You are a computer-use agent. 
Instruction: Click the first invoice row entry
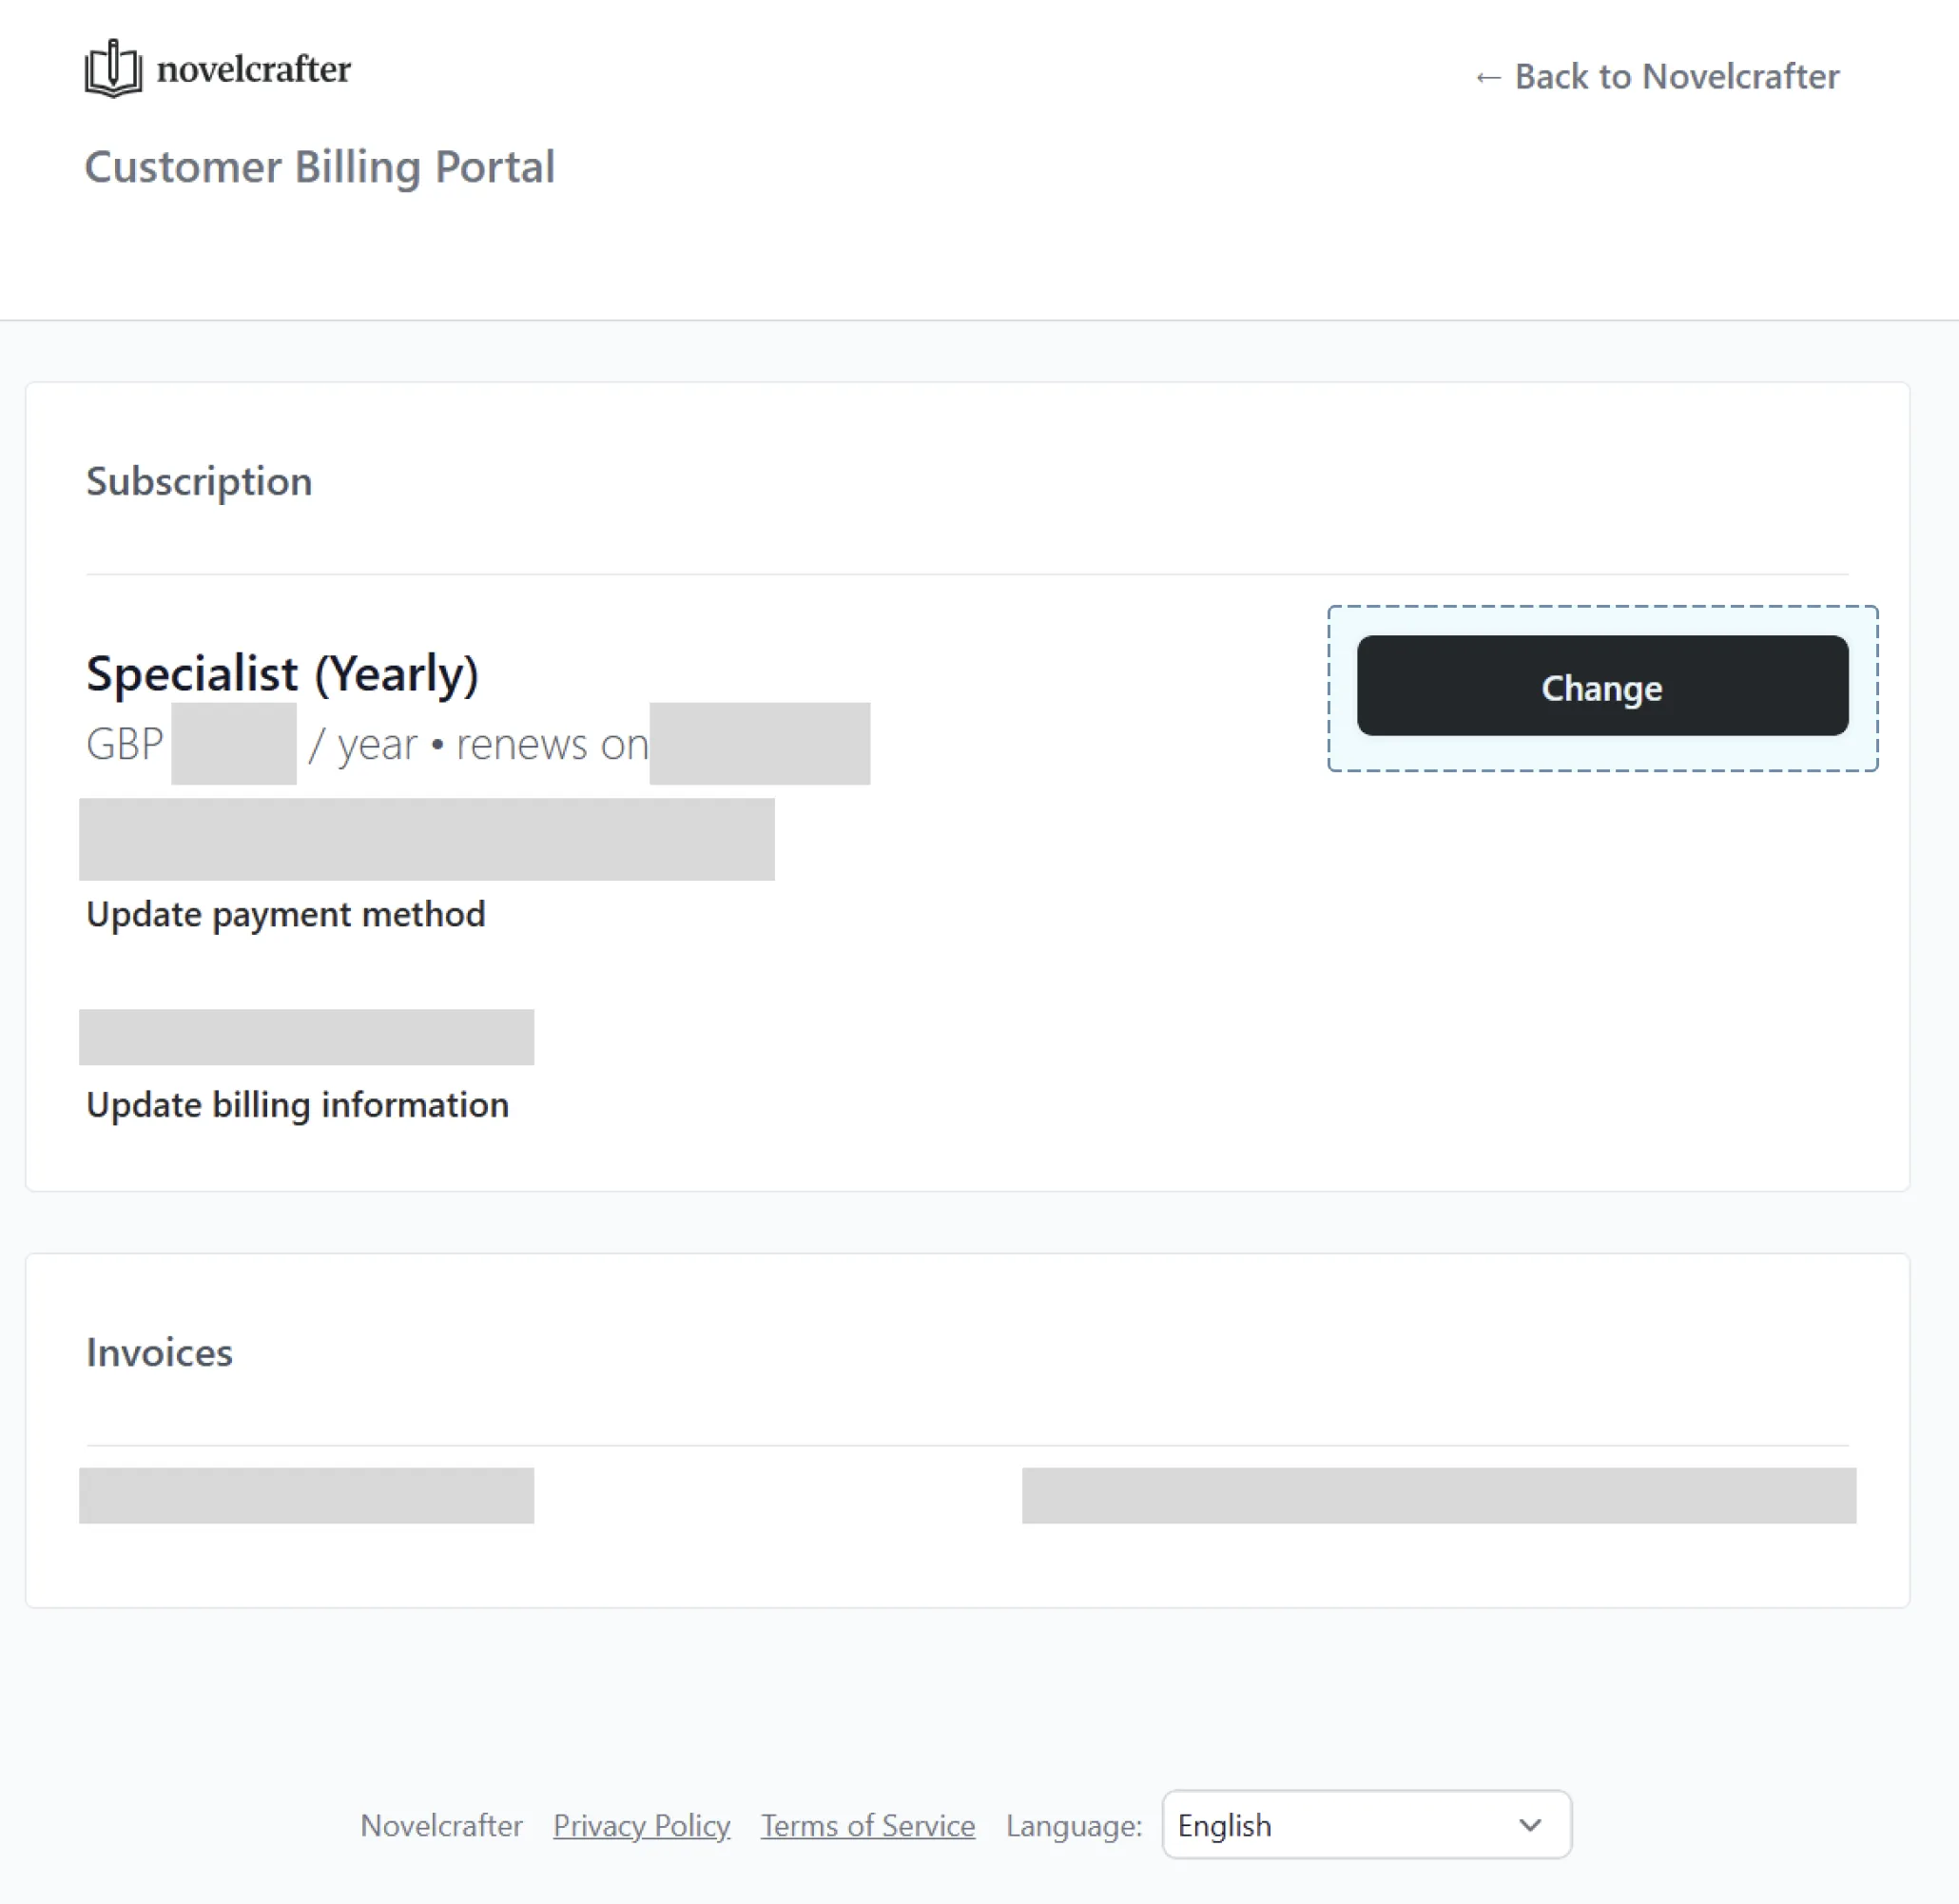[305, 1495]
